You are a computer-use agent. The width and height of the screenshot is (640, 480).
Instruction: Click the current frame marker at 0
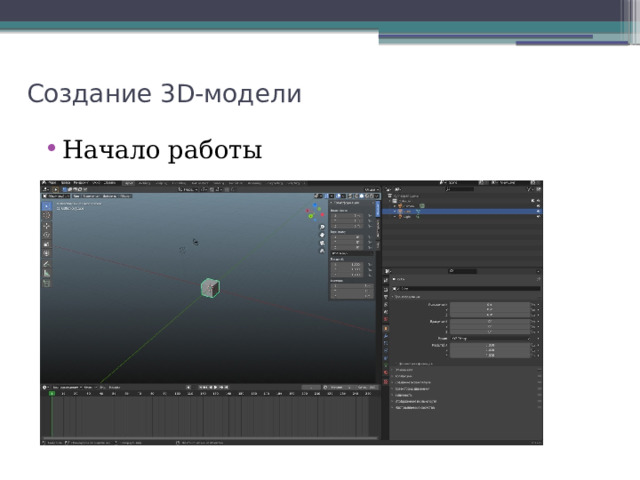point(52,393)
